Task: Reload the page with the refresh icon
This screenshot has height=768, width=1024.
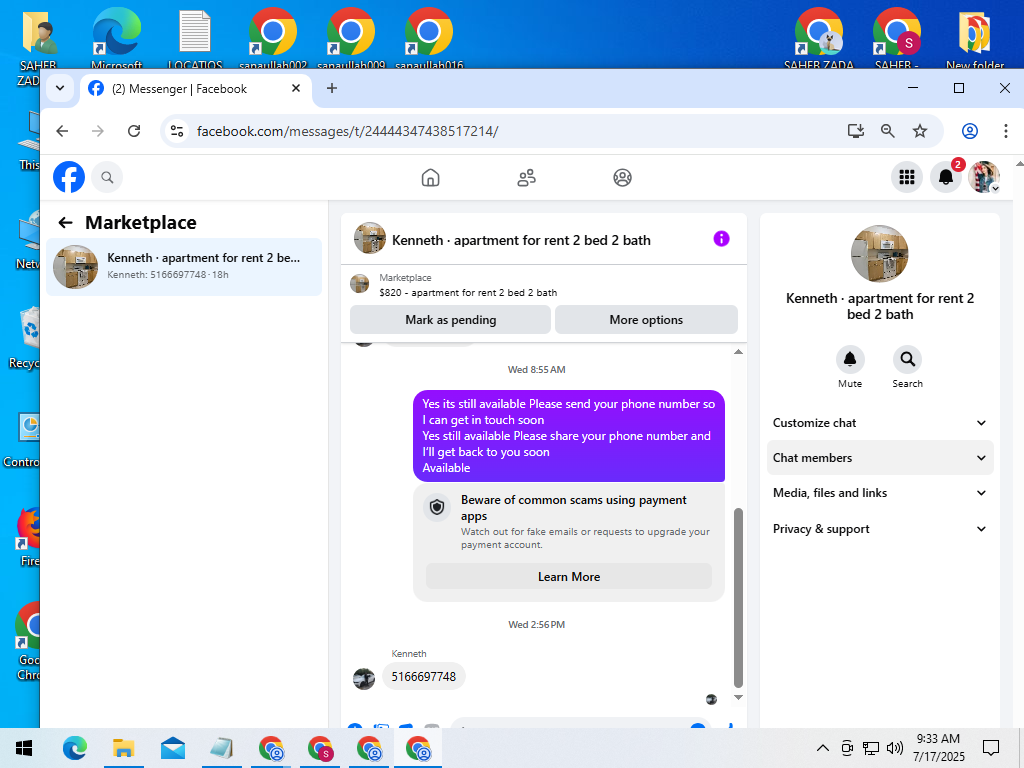Action: click(134, 131)
